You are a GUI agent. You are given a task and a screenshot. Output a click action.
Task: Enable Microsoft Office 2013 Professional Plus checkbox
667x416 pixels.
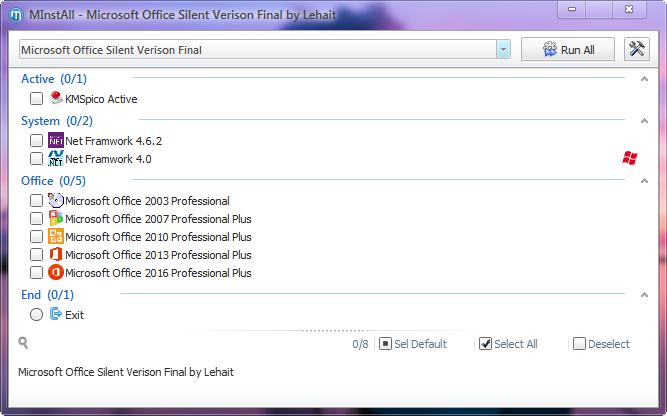[37, 254]
